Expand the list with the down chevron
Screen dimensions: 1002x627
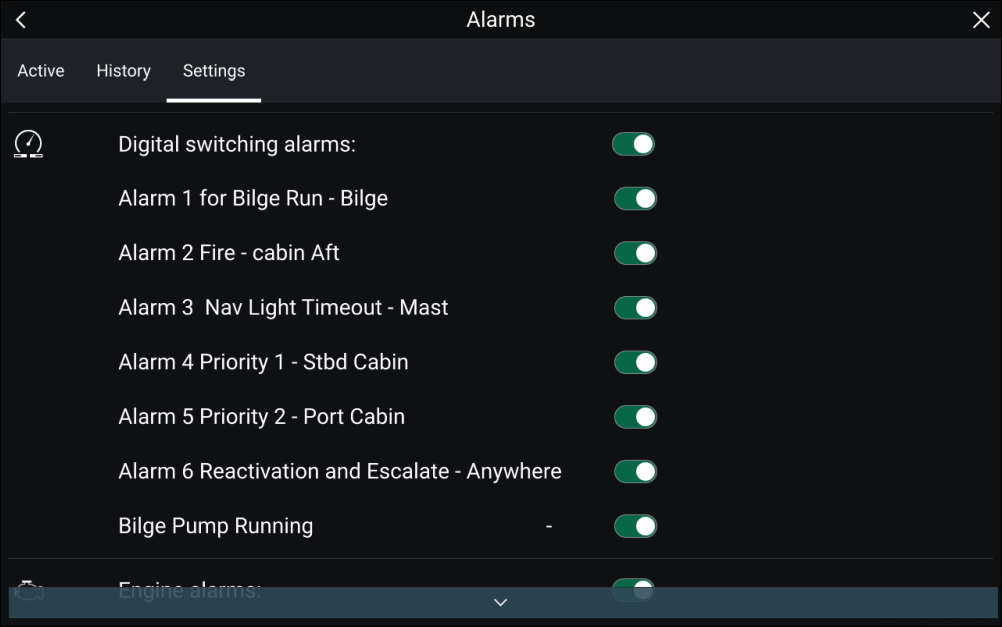pos(501,602)
